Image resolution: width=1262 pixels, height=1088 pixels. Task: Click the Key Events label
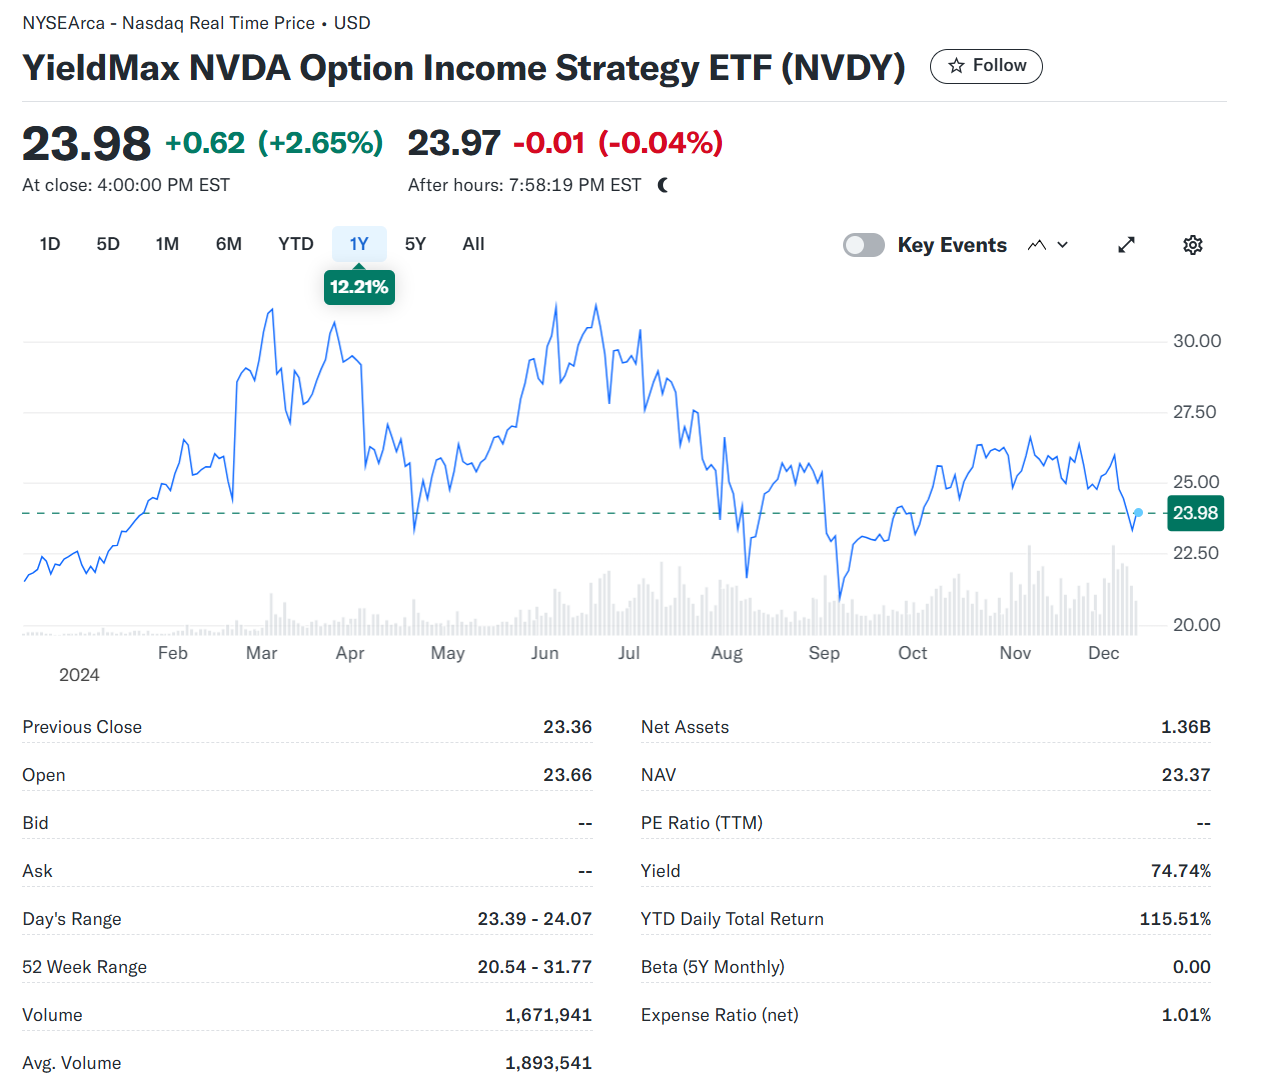click(952, 245)
